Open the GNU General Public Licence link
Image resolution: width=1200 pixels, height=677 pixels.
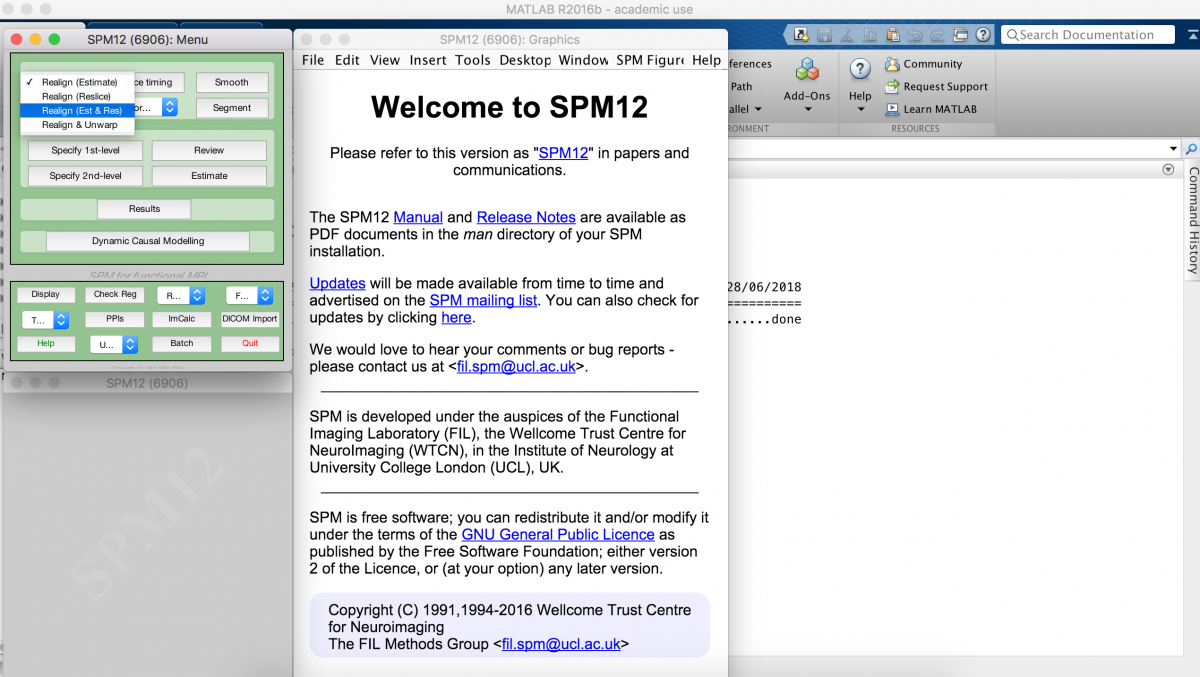(x=558, y=535)
